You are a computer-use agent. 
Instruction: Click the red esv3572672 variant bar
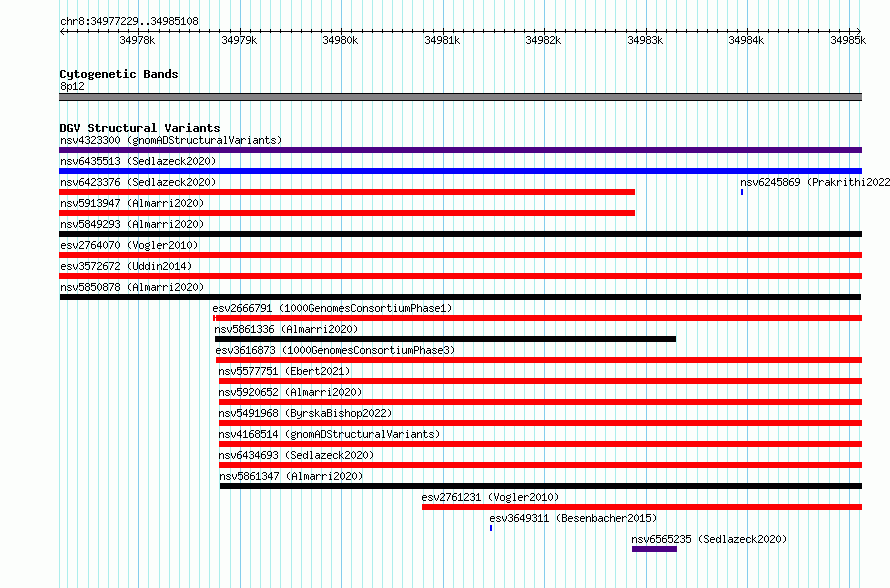[x=460, y=276]
